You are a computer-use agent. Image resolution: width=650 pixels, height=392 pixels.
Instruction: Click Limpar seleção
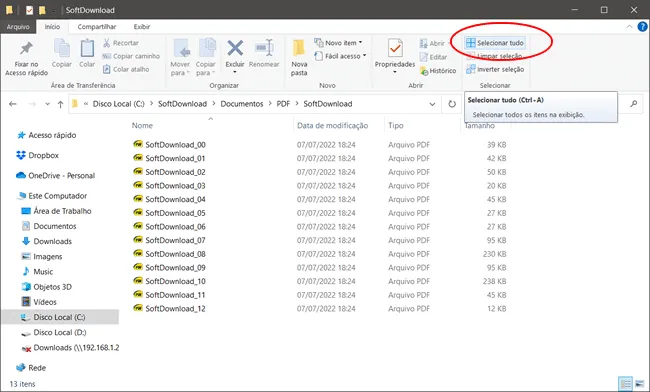[x=494, y=56]
